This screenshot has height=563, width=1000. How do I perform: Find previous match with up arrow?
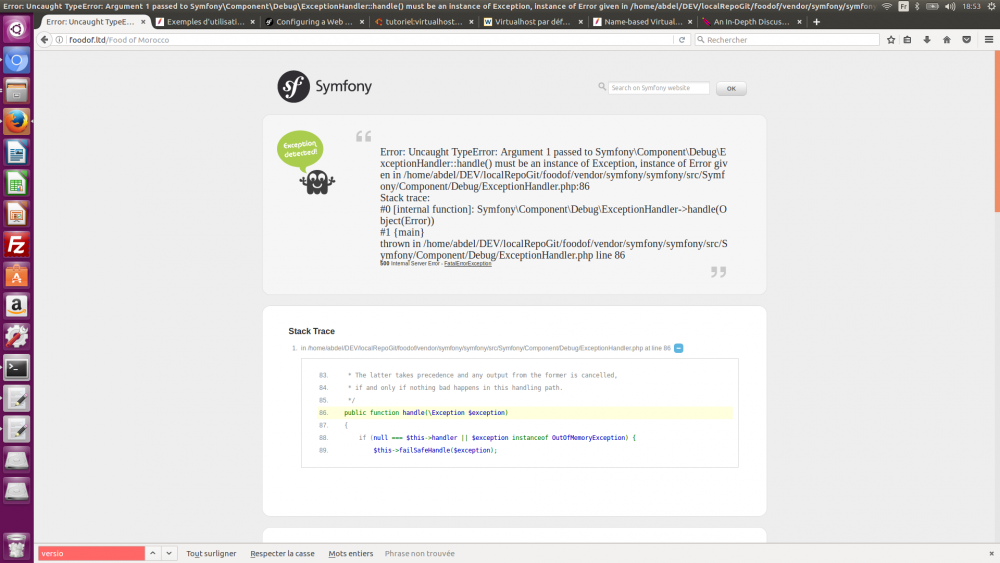tap(153, 553)
